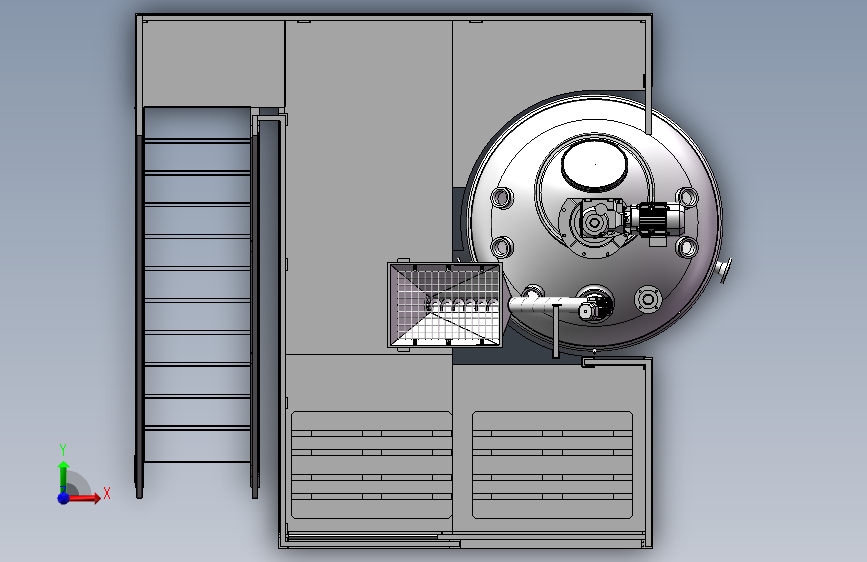The image size is (867, 562).
Task: Select the screw conveyor pipe entering the tank
Action: [545, 306]
